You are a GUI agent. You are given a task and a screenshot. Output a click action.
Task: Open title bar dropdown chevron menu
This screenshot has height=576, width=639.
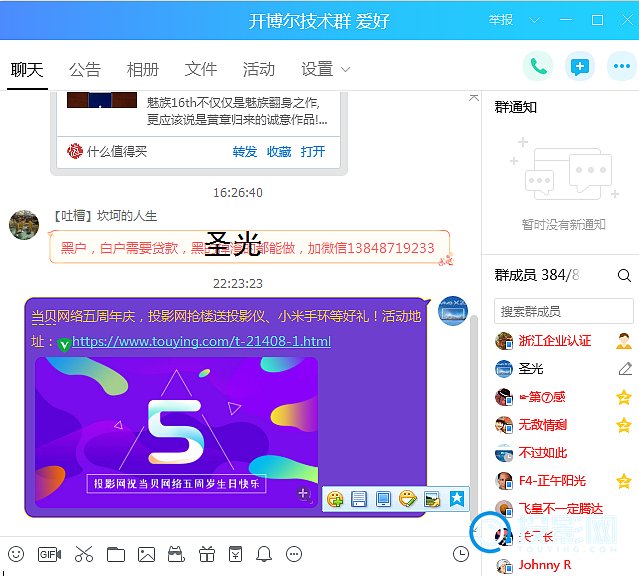click(534, 20)
